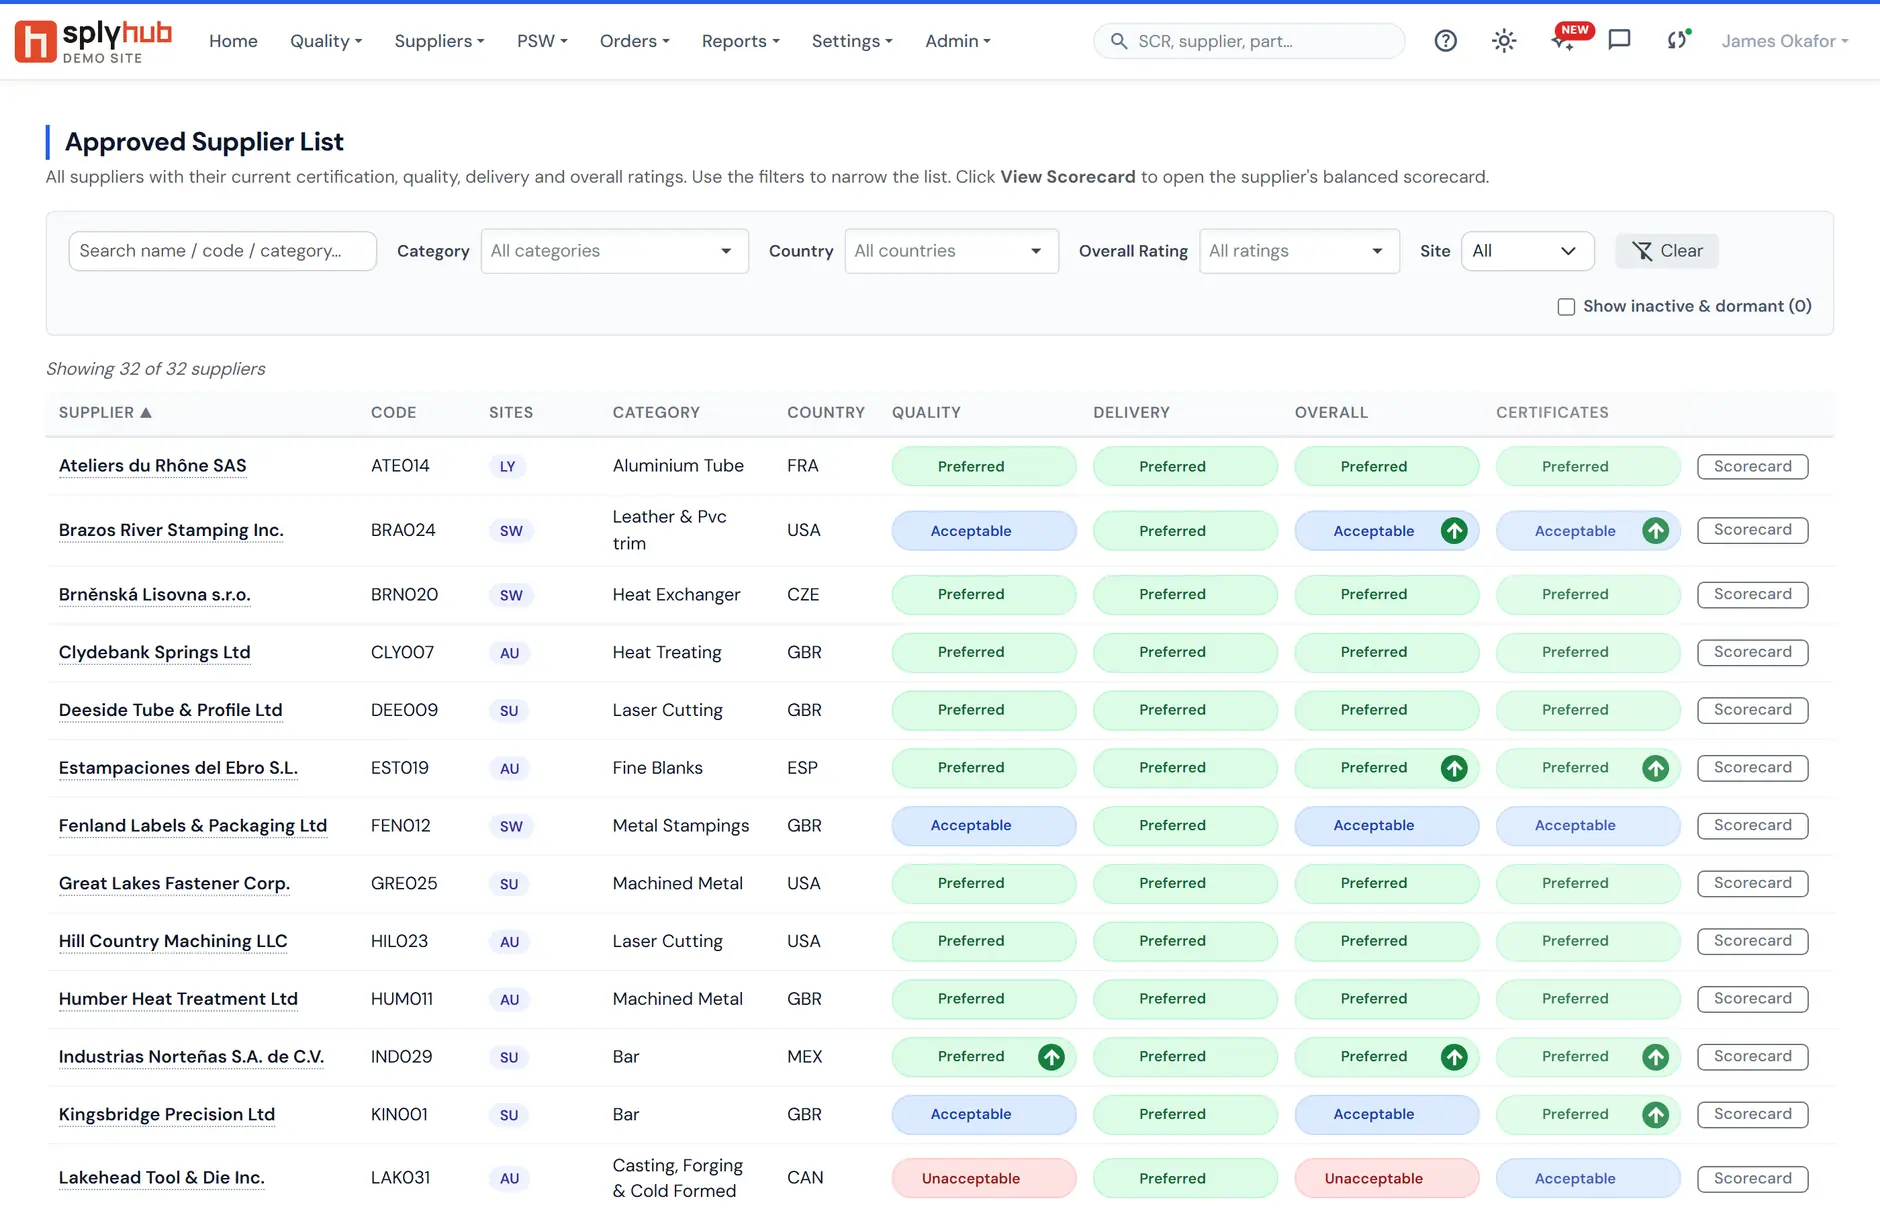Open the Reports nav menu
The image size is (1880, 1209).
(740, 41)
